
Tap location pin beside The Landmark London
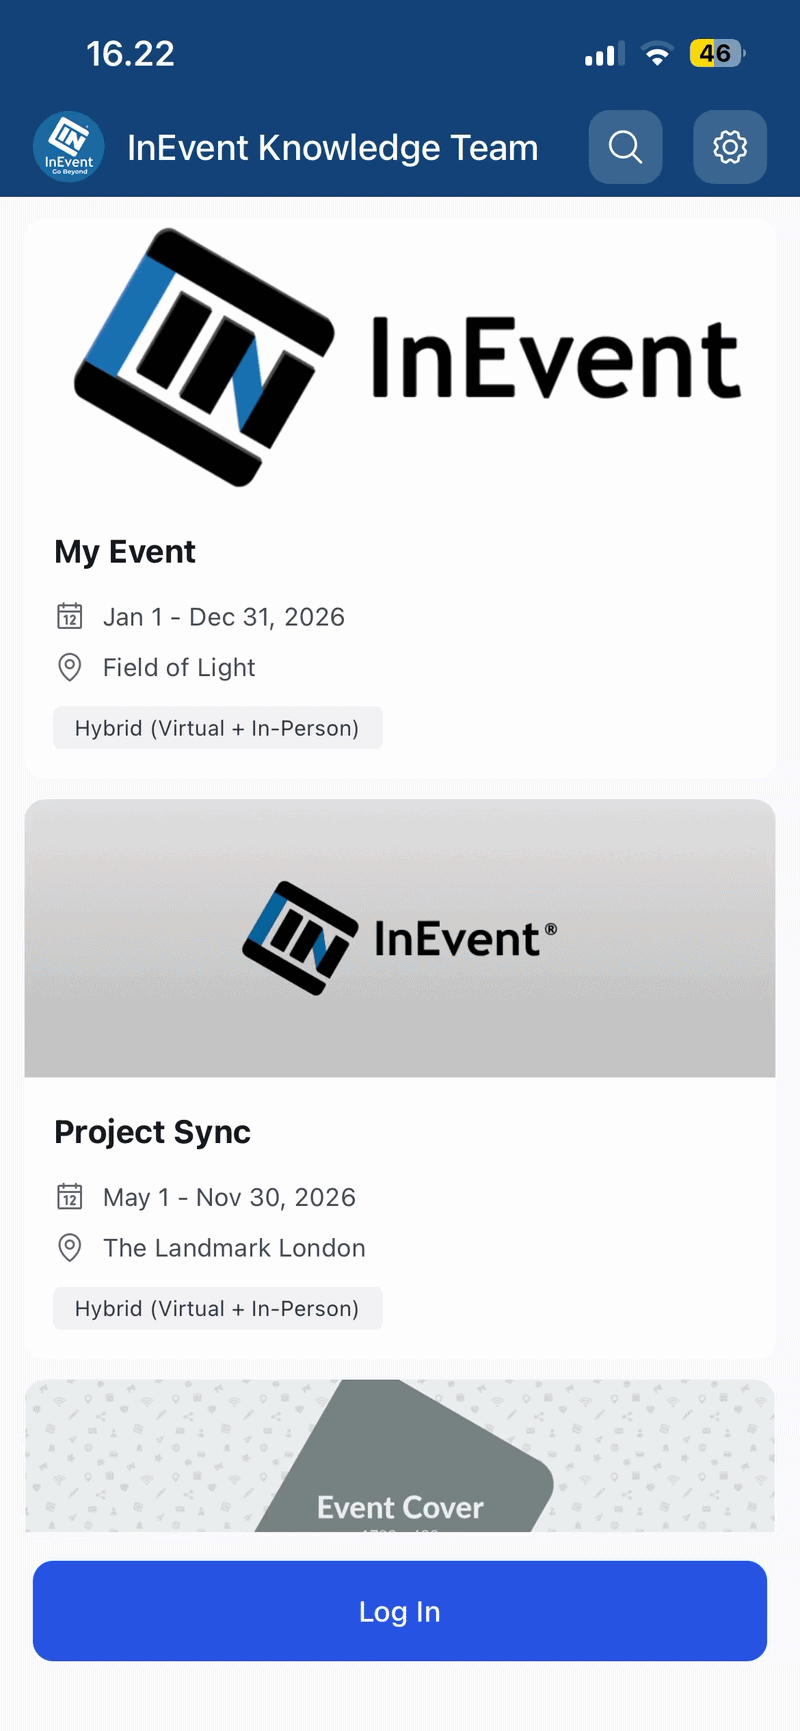click(70, 1247)
